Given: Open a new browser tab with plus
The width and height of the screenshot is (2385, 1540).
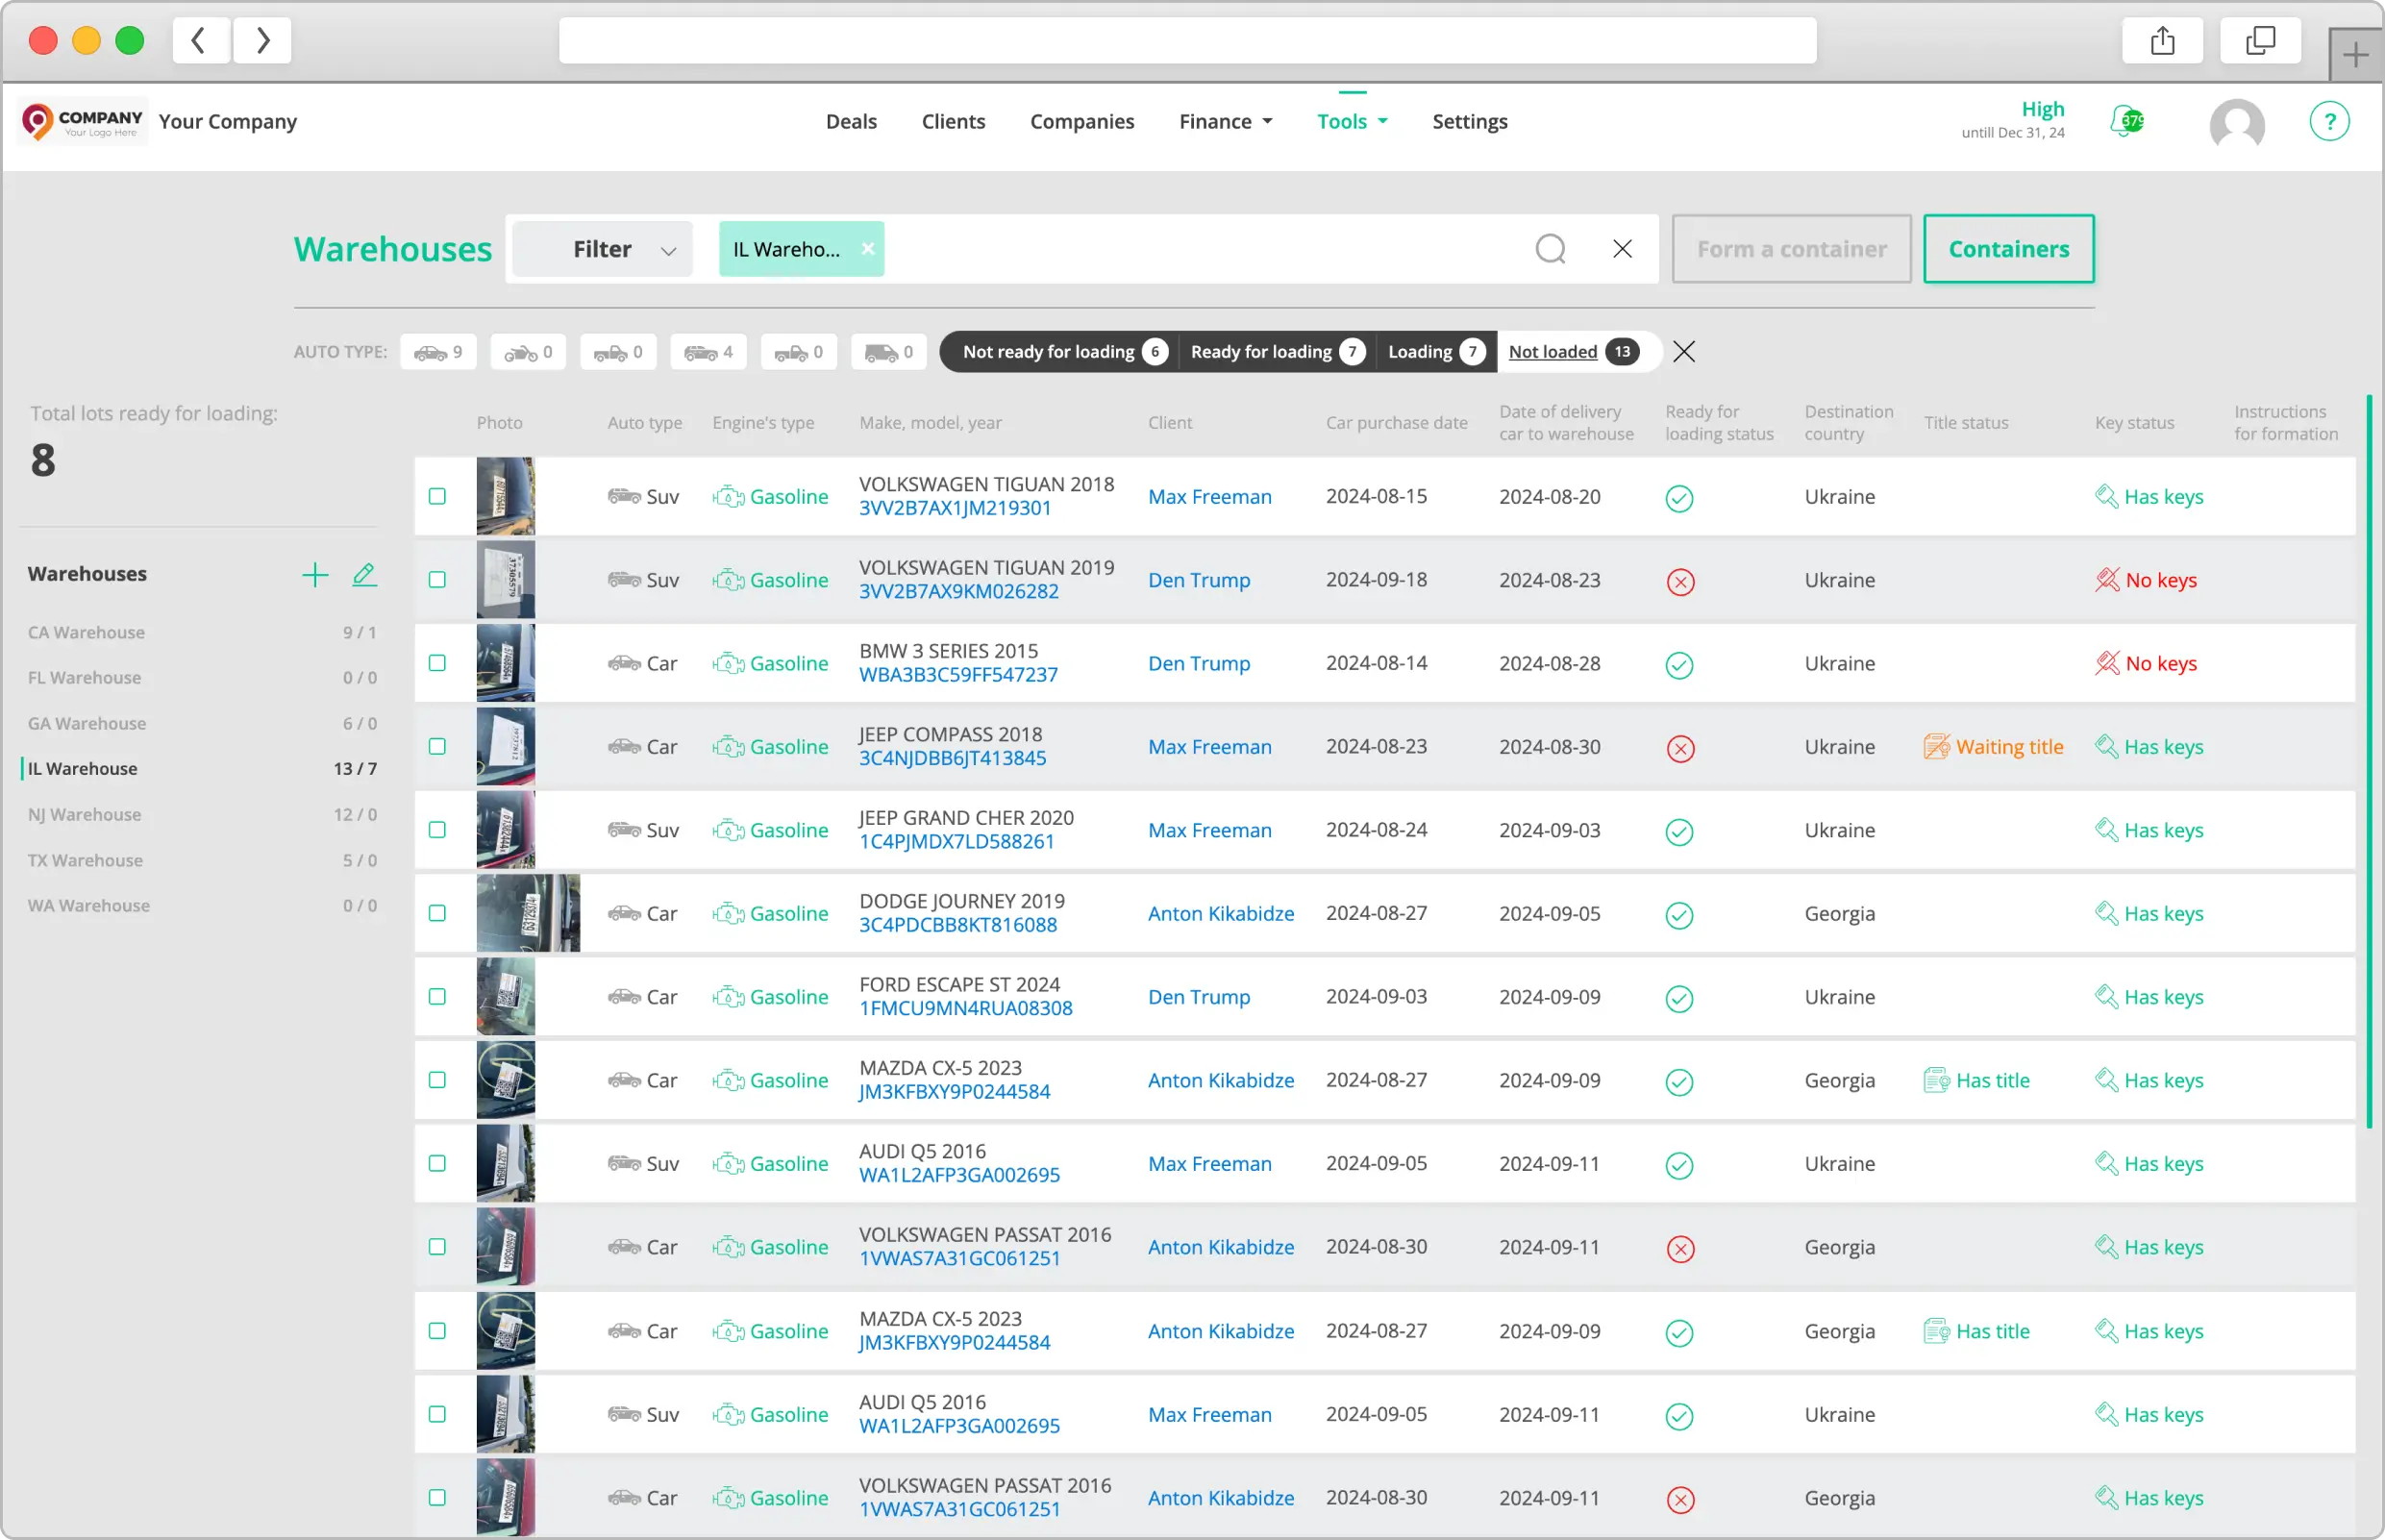Looking at the screenshot, I should pyautogui.click(x=2355, y=54).
